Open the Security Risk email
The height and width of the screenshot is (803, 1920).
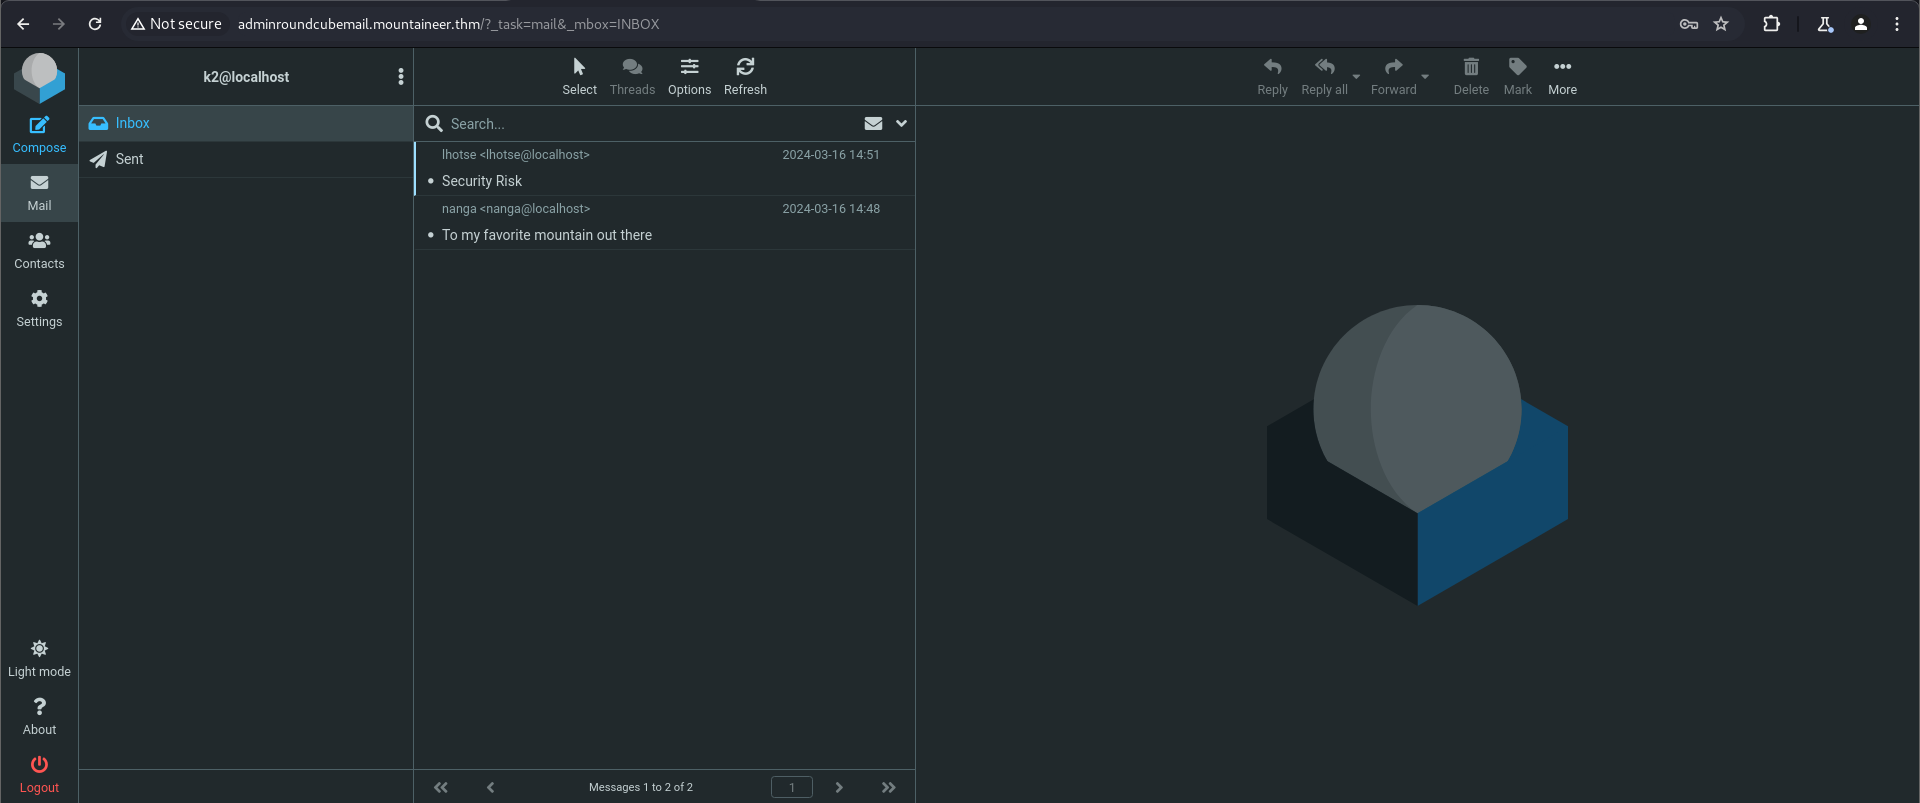pyautogui.click(x=482, y=181)
